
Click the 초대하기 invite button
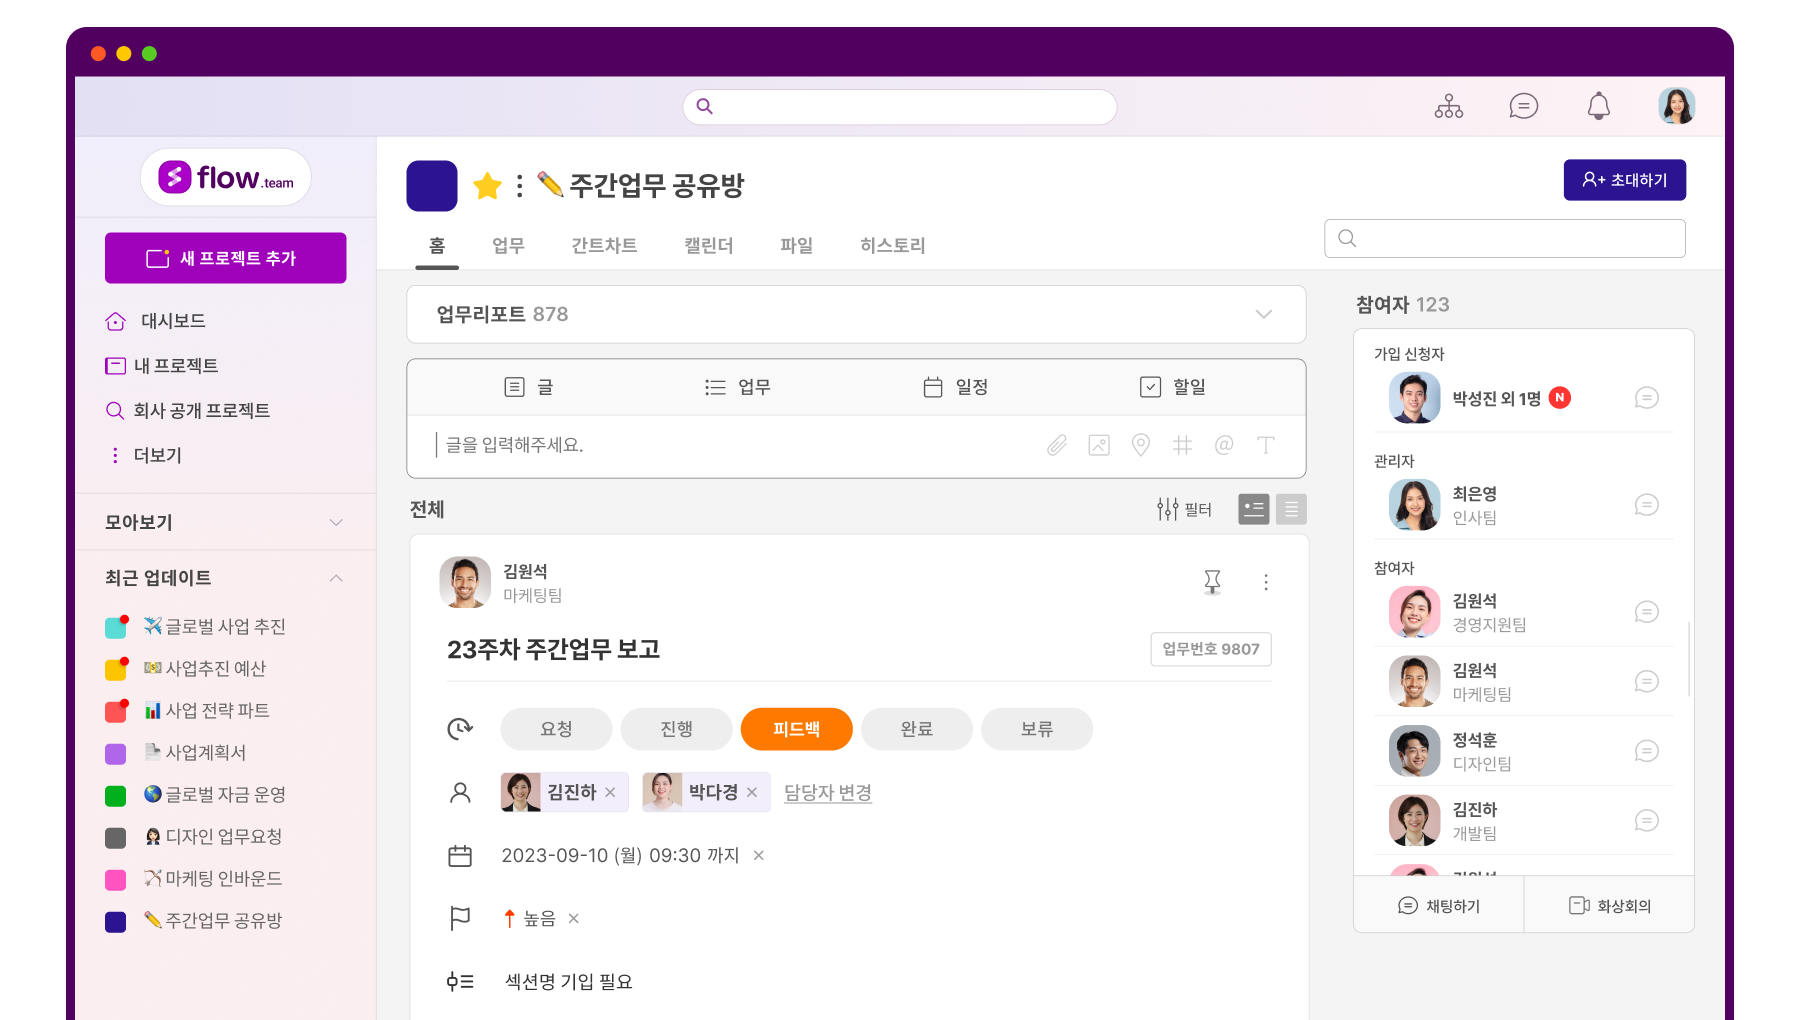[x=1624, y=180]
